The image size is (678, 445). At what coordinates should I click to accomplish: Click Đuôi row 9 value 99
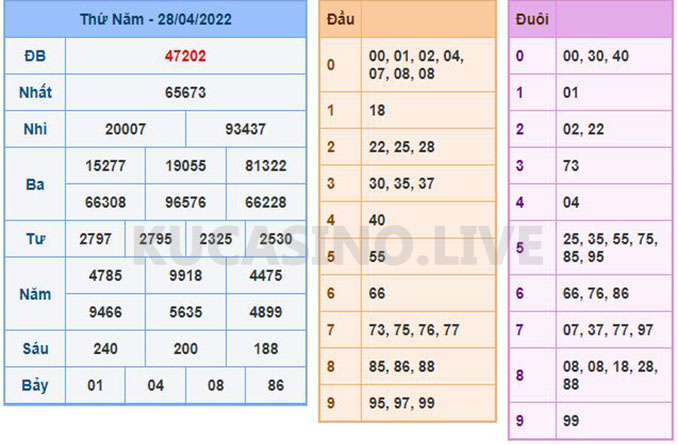(571, 421)
